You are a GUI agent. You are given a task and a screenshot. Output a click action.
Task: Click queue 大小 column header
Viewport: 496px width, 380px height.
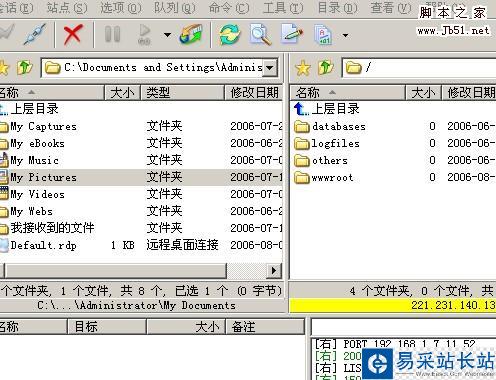tap(186, 326)
